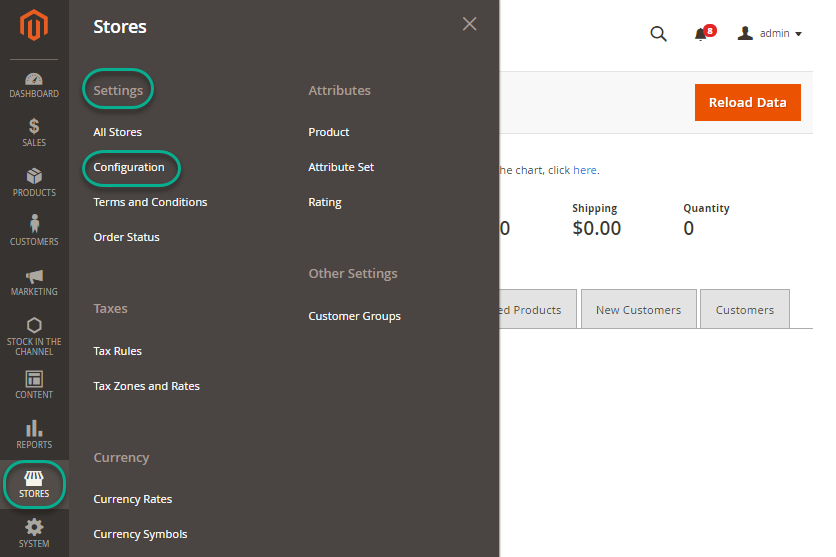
Task: Open the Customers person icon
Action: 34,224
